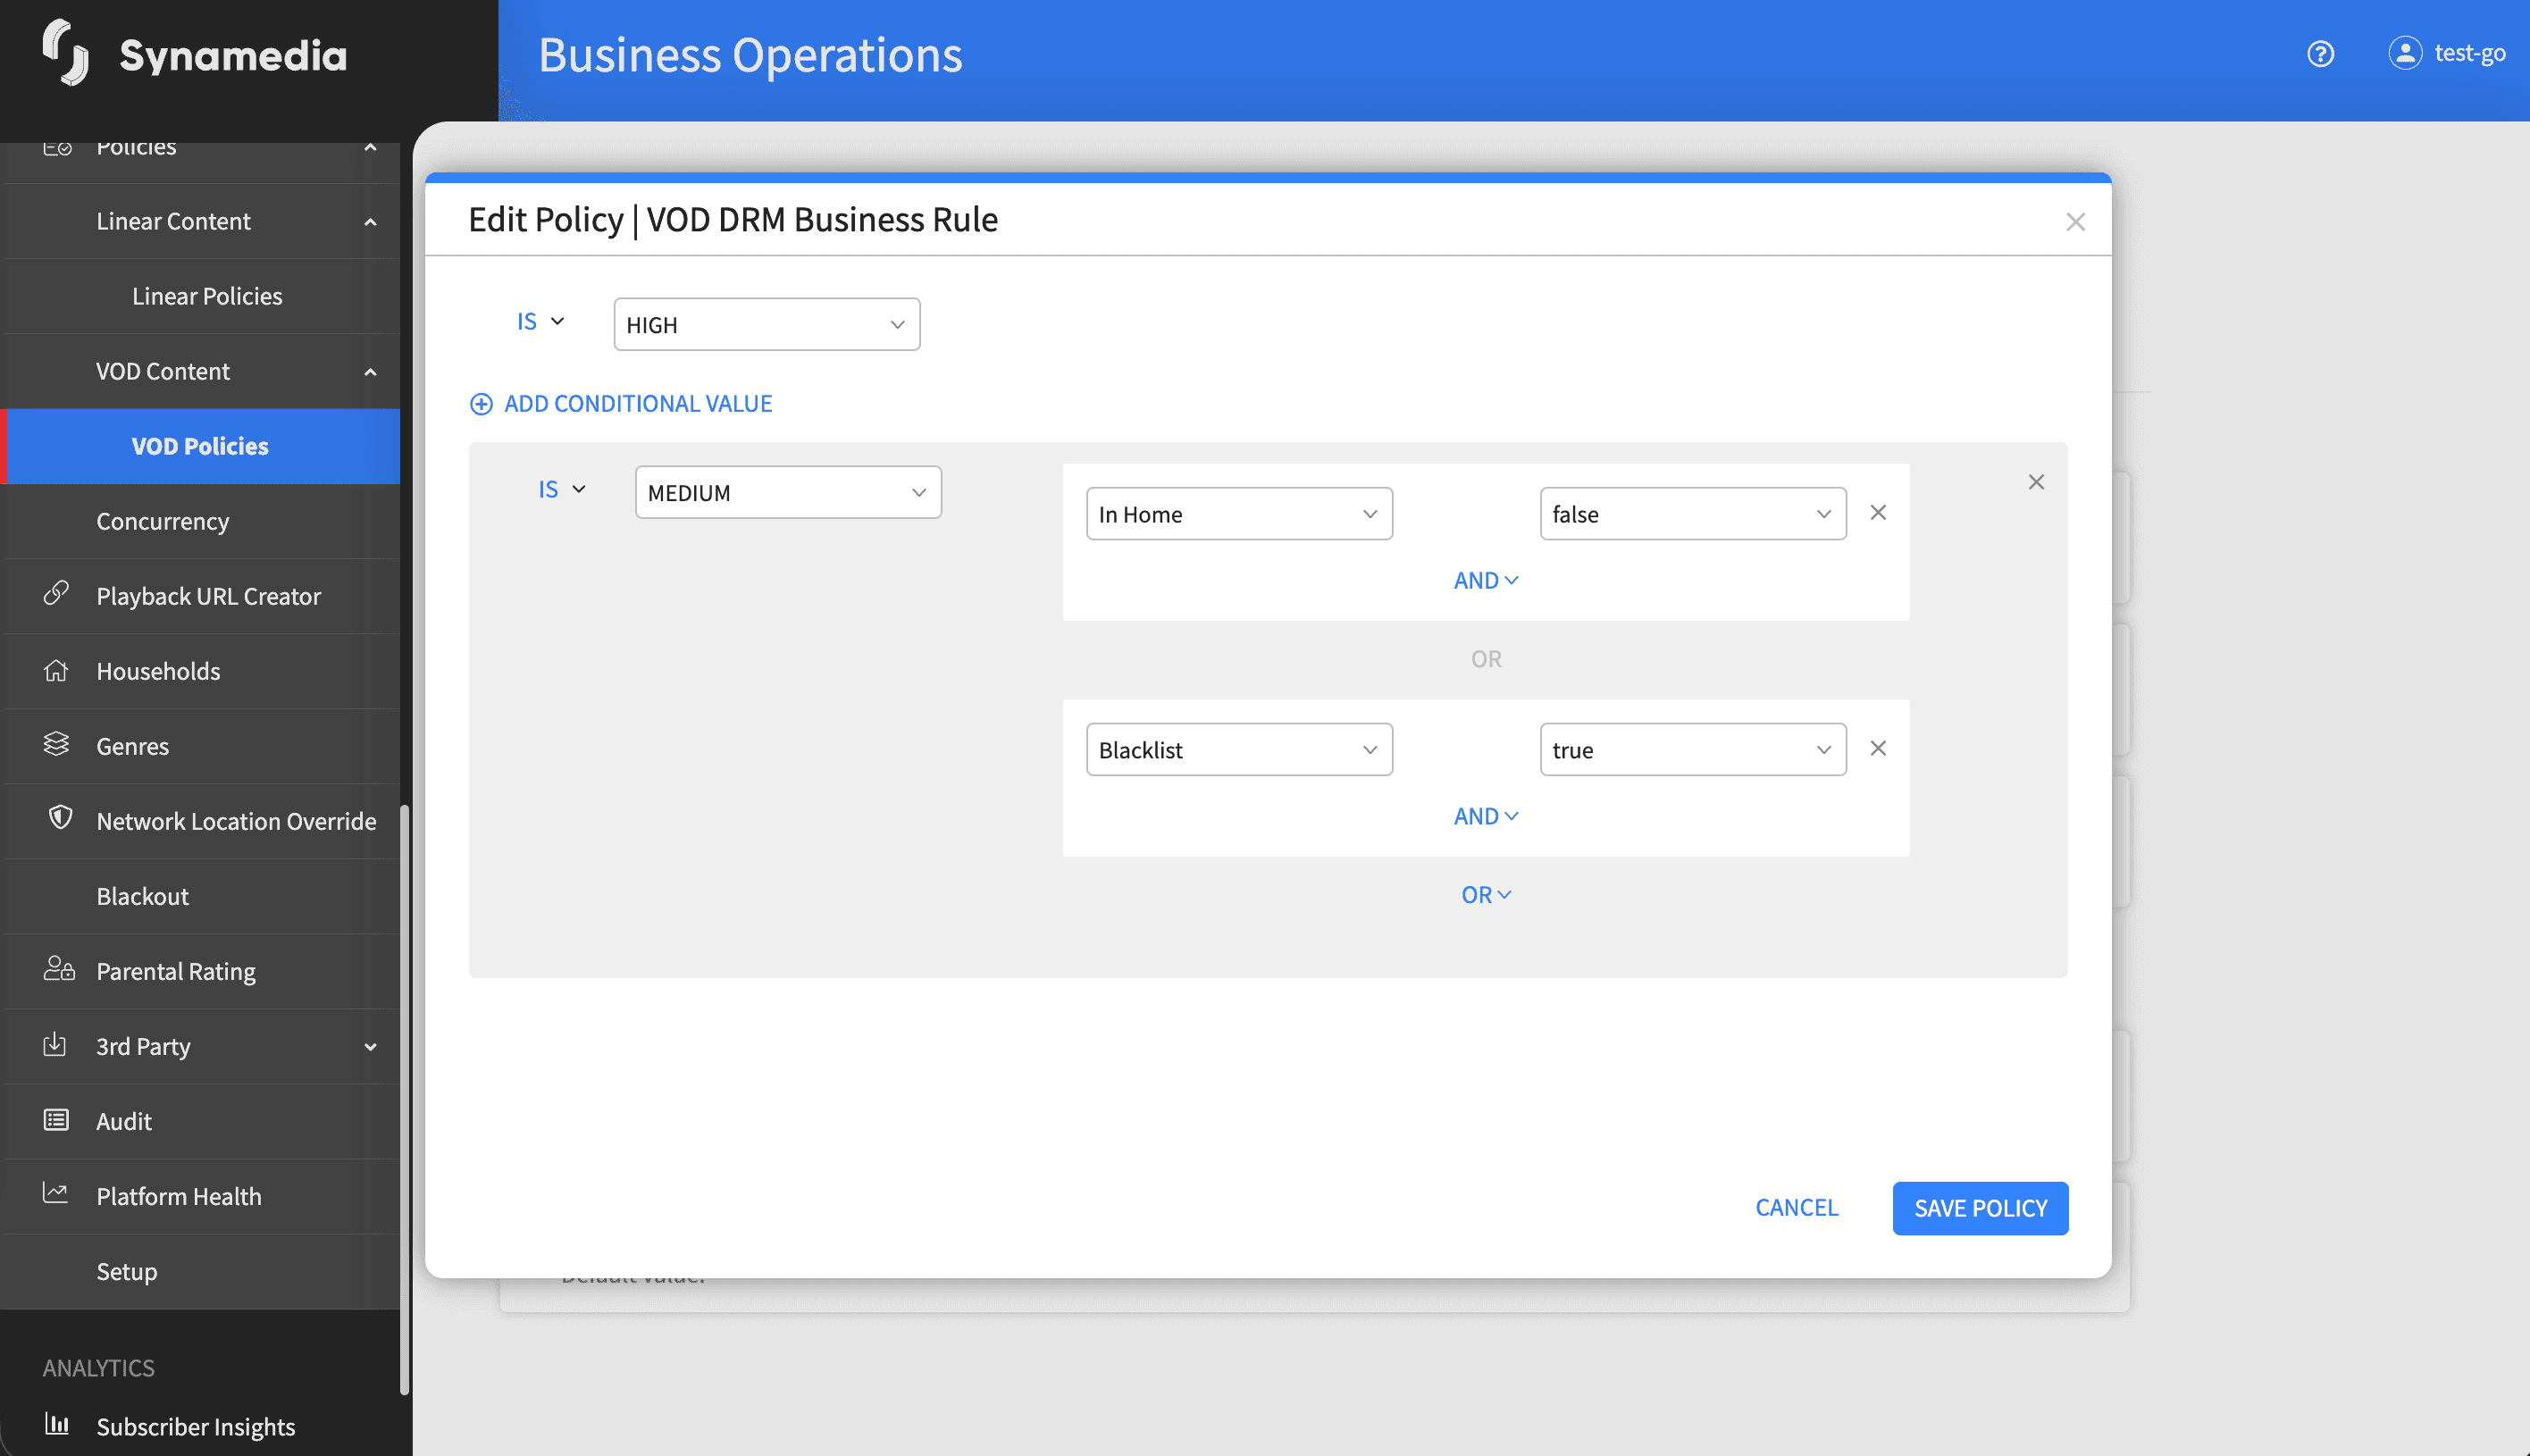Viewport: 2530px width, 1456px height.
Task: Click the user account avatar icon
Action: tap(2405, 53)
